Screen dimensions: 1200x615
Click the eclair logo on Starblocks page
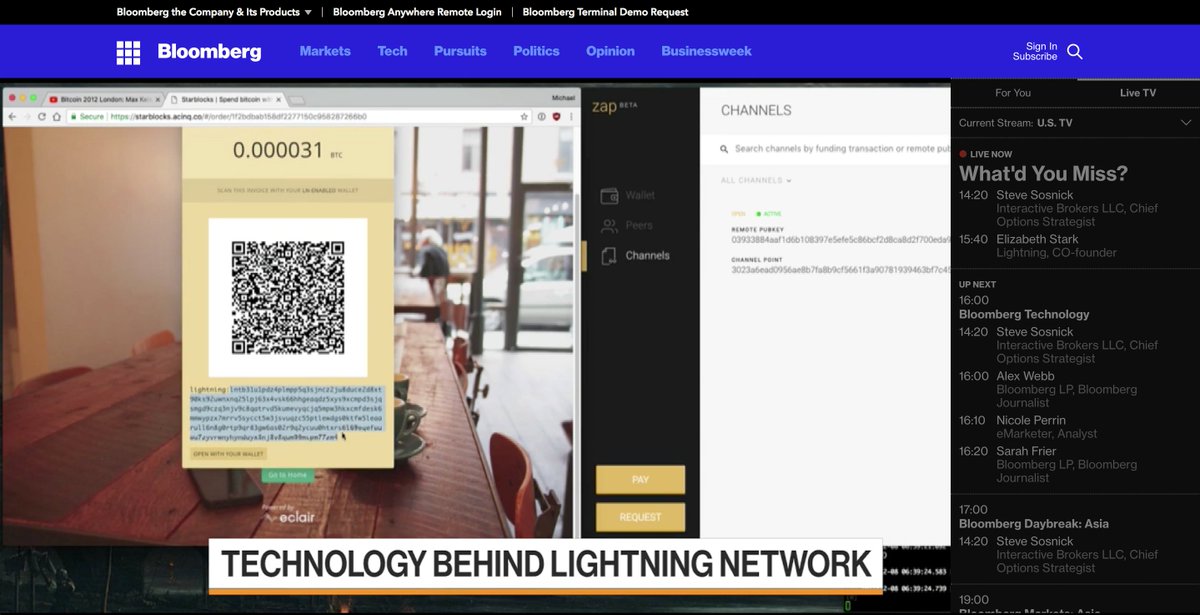tap(288, 519)
